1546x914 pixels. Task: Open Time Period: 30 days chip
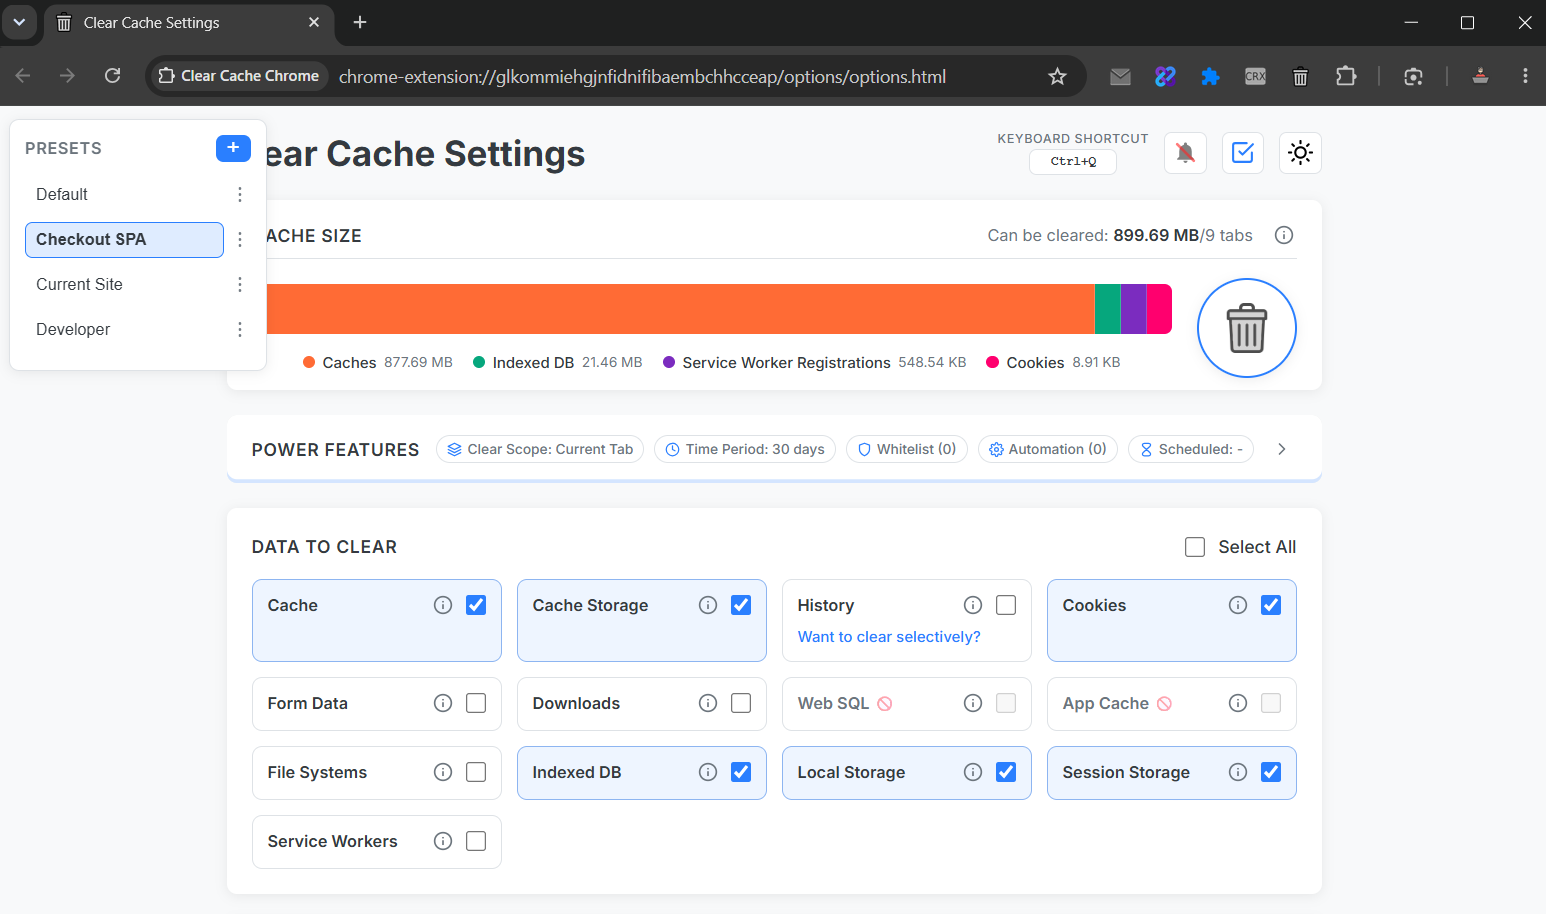click(x=745, y=449)
